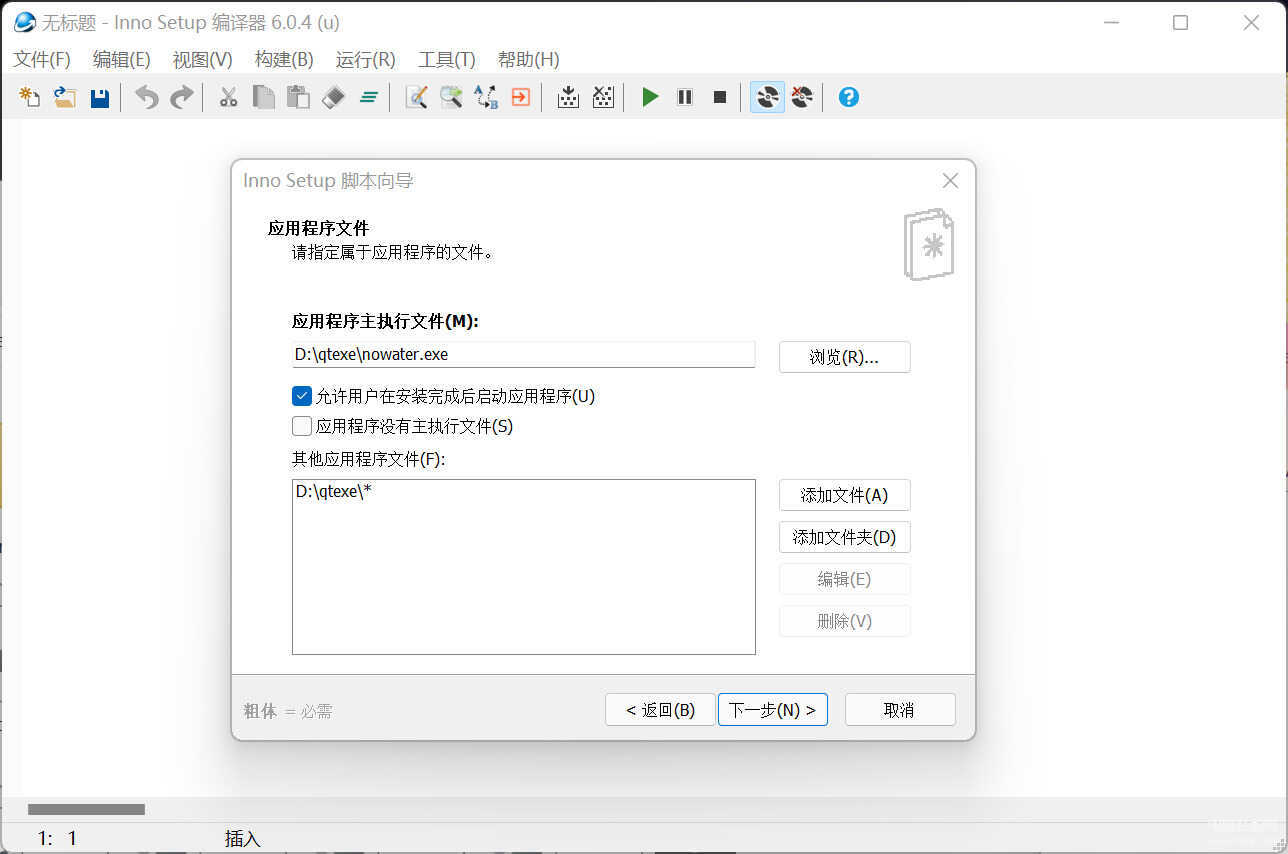Viewport: 1288px width, 854px height.
Task: Click the Undo arrow icon
Action: point(147,97)
